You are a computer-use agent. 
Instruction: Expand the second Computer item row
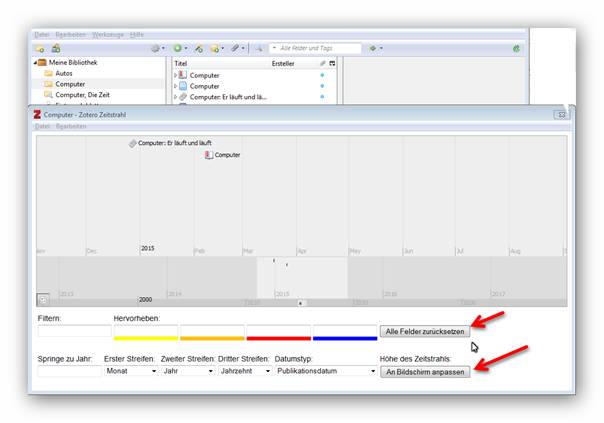click(x=175, y=86)
